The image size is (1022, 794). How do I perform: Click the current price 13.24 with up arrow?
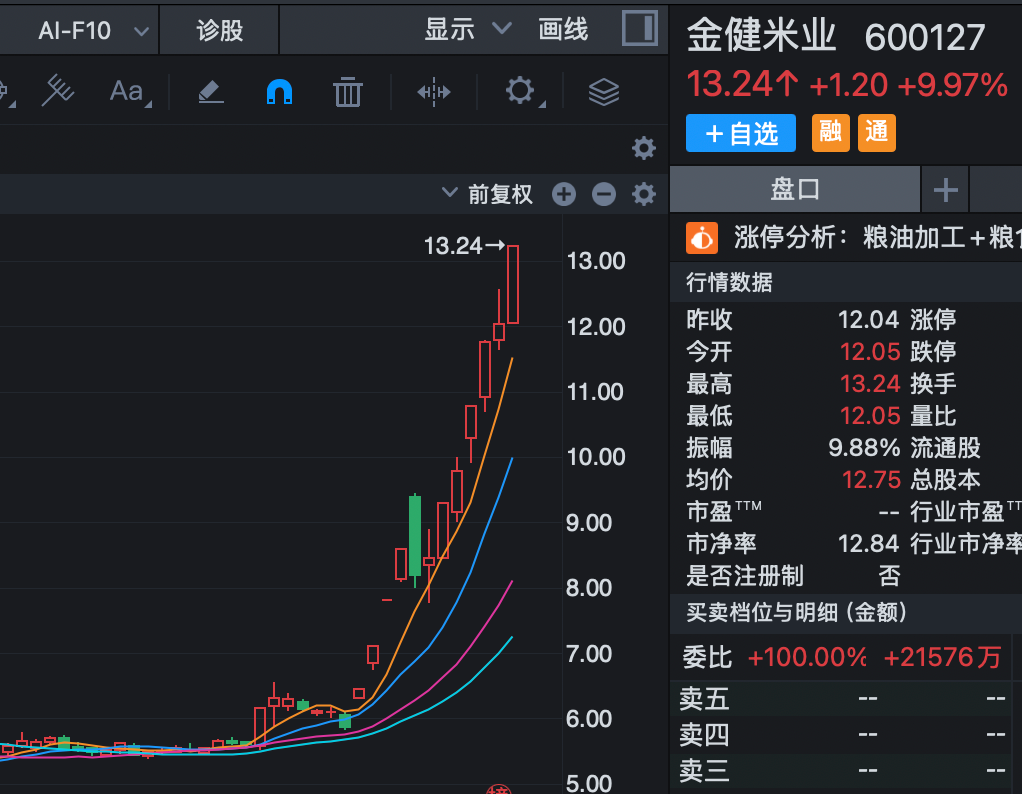point(743,84)
